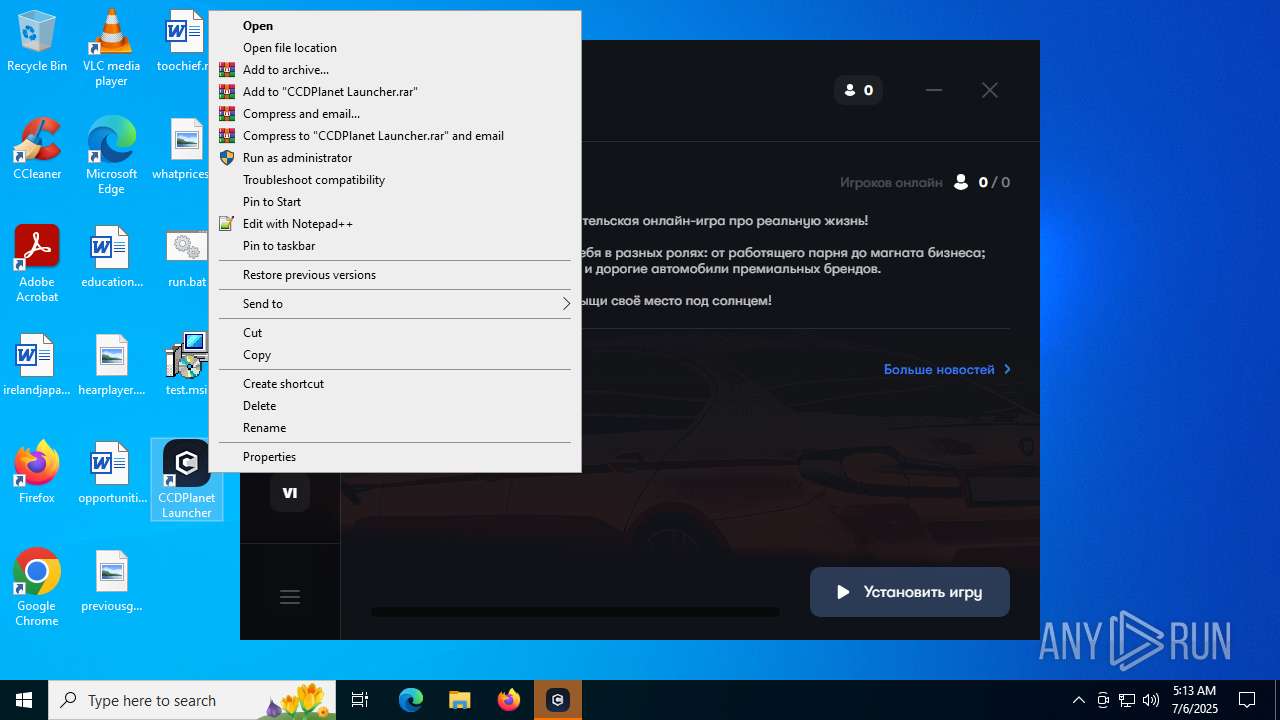
Task: Choose Copy in the context menu
Action: (395, 355)
